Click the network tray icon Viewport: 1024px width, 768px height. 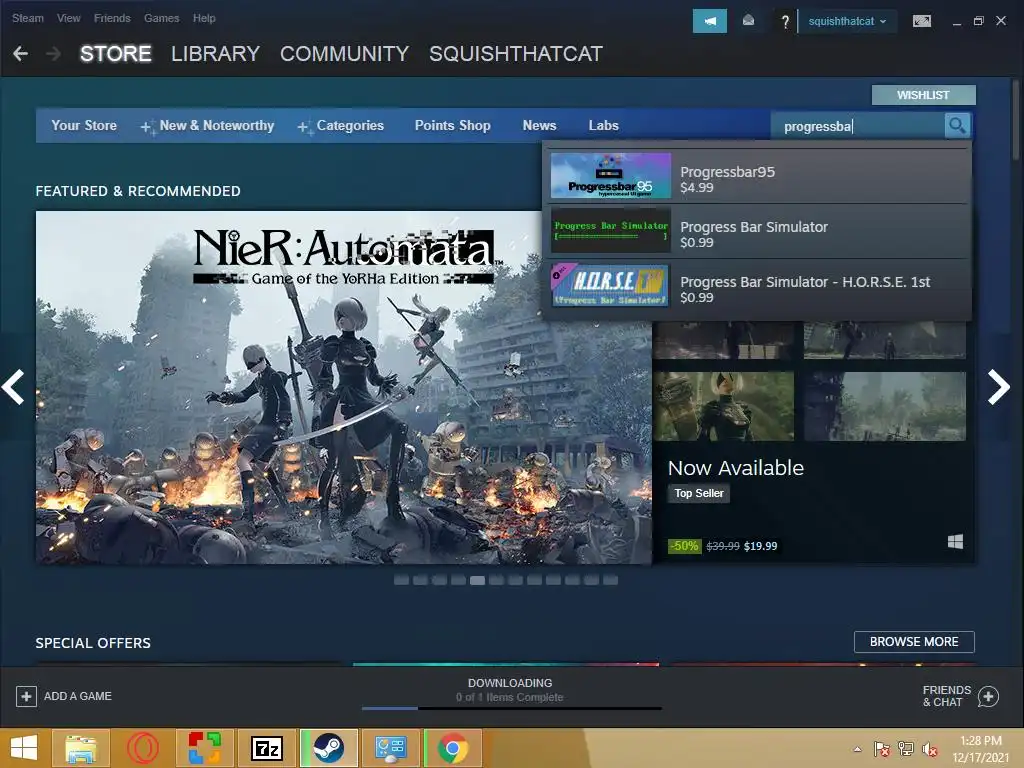tap(905, 749)
